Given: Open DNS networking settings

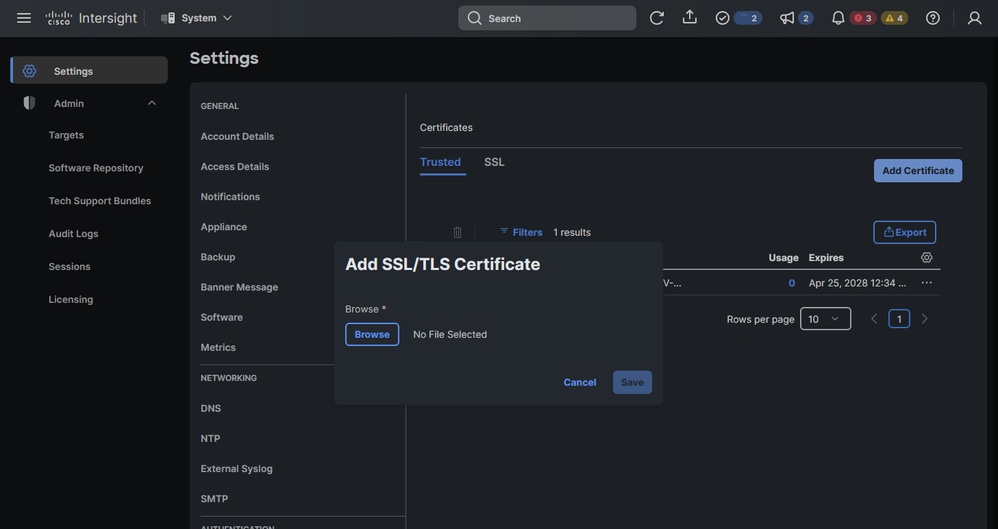Looking at the screenshot, I should click(x=211, y=408).
